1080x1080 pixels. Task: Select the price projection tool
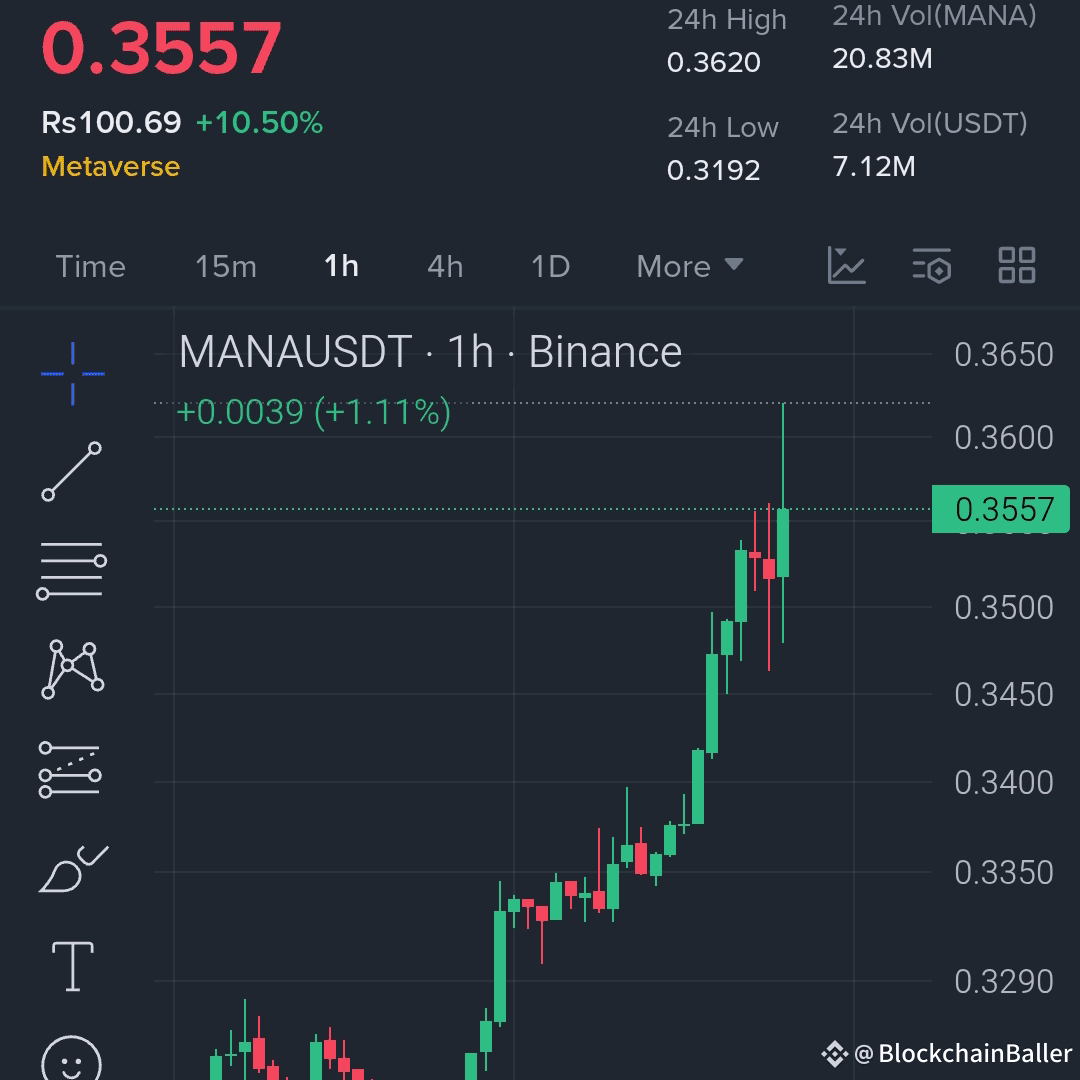pos(70,769)
